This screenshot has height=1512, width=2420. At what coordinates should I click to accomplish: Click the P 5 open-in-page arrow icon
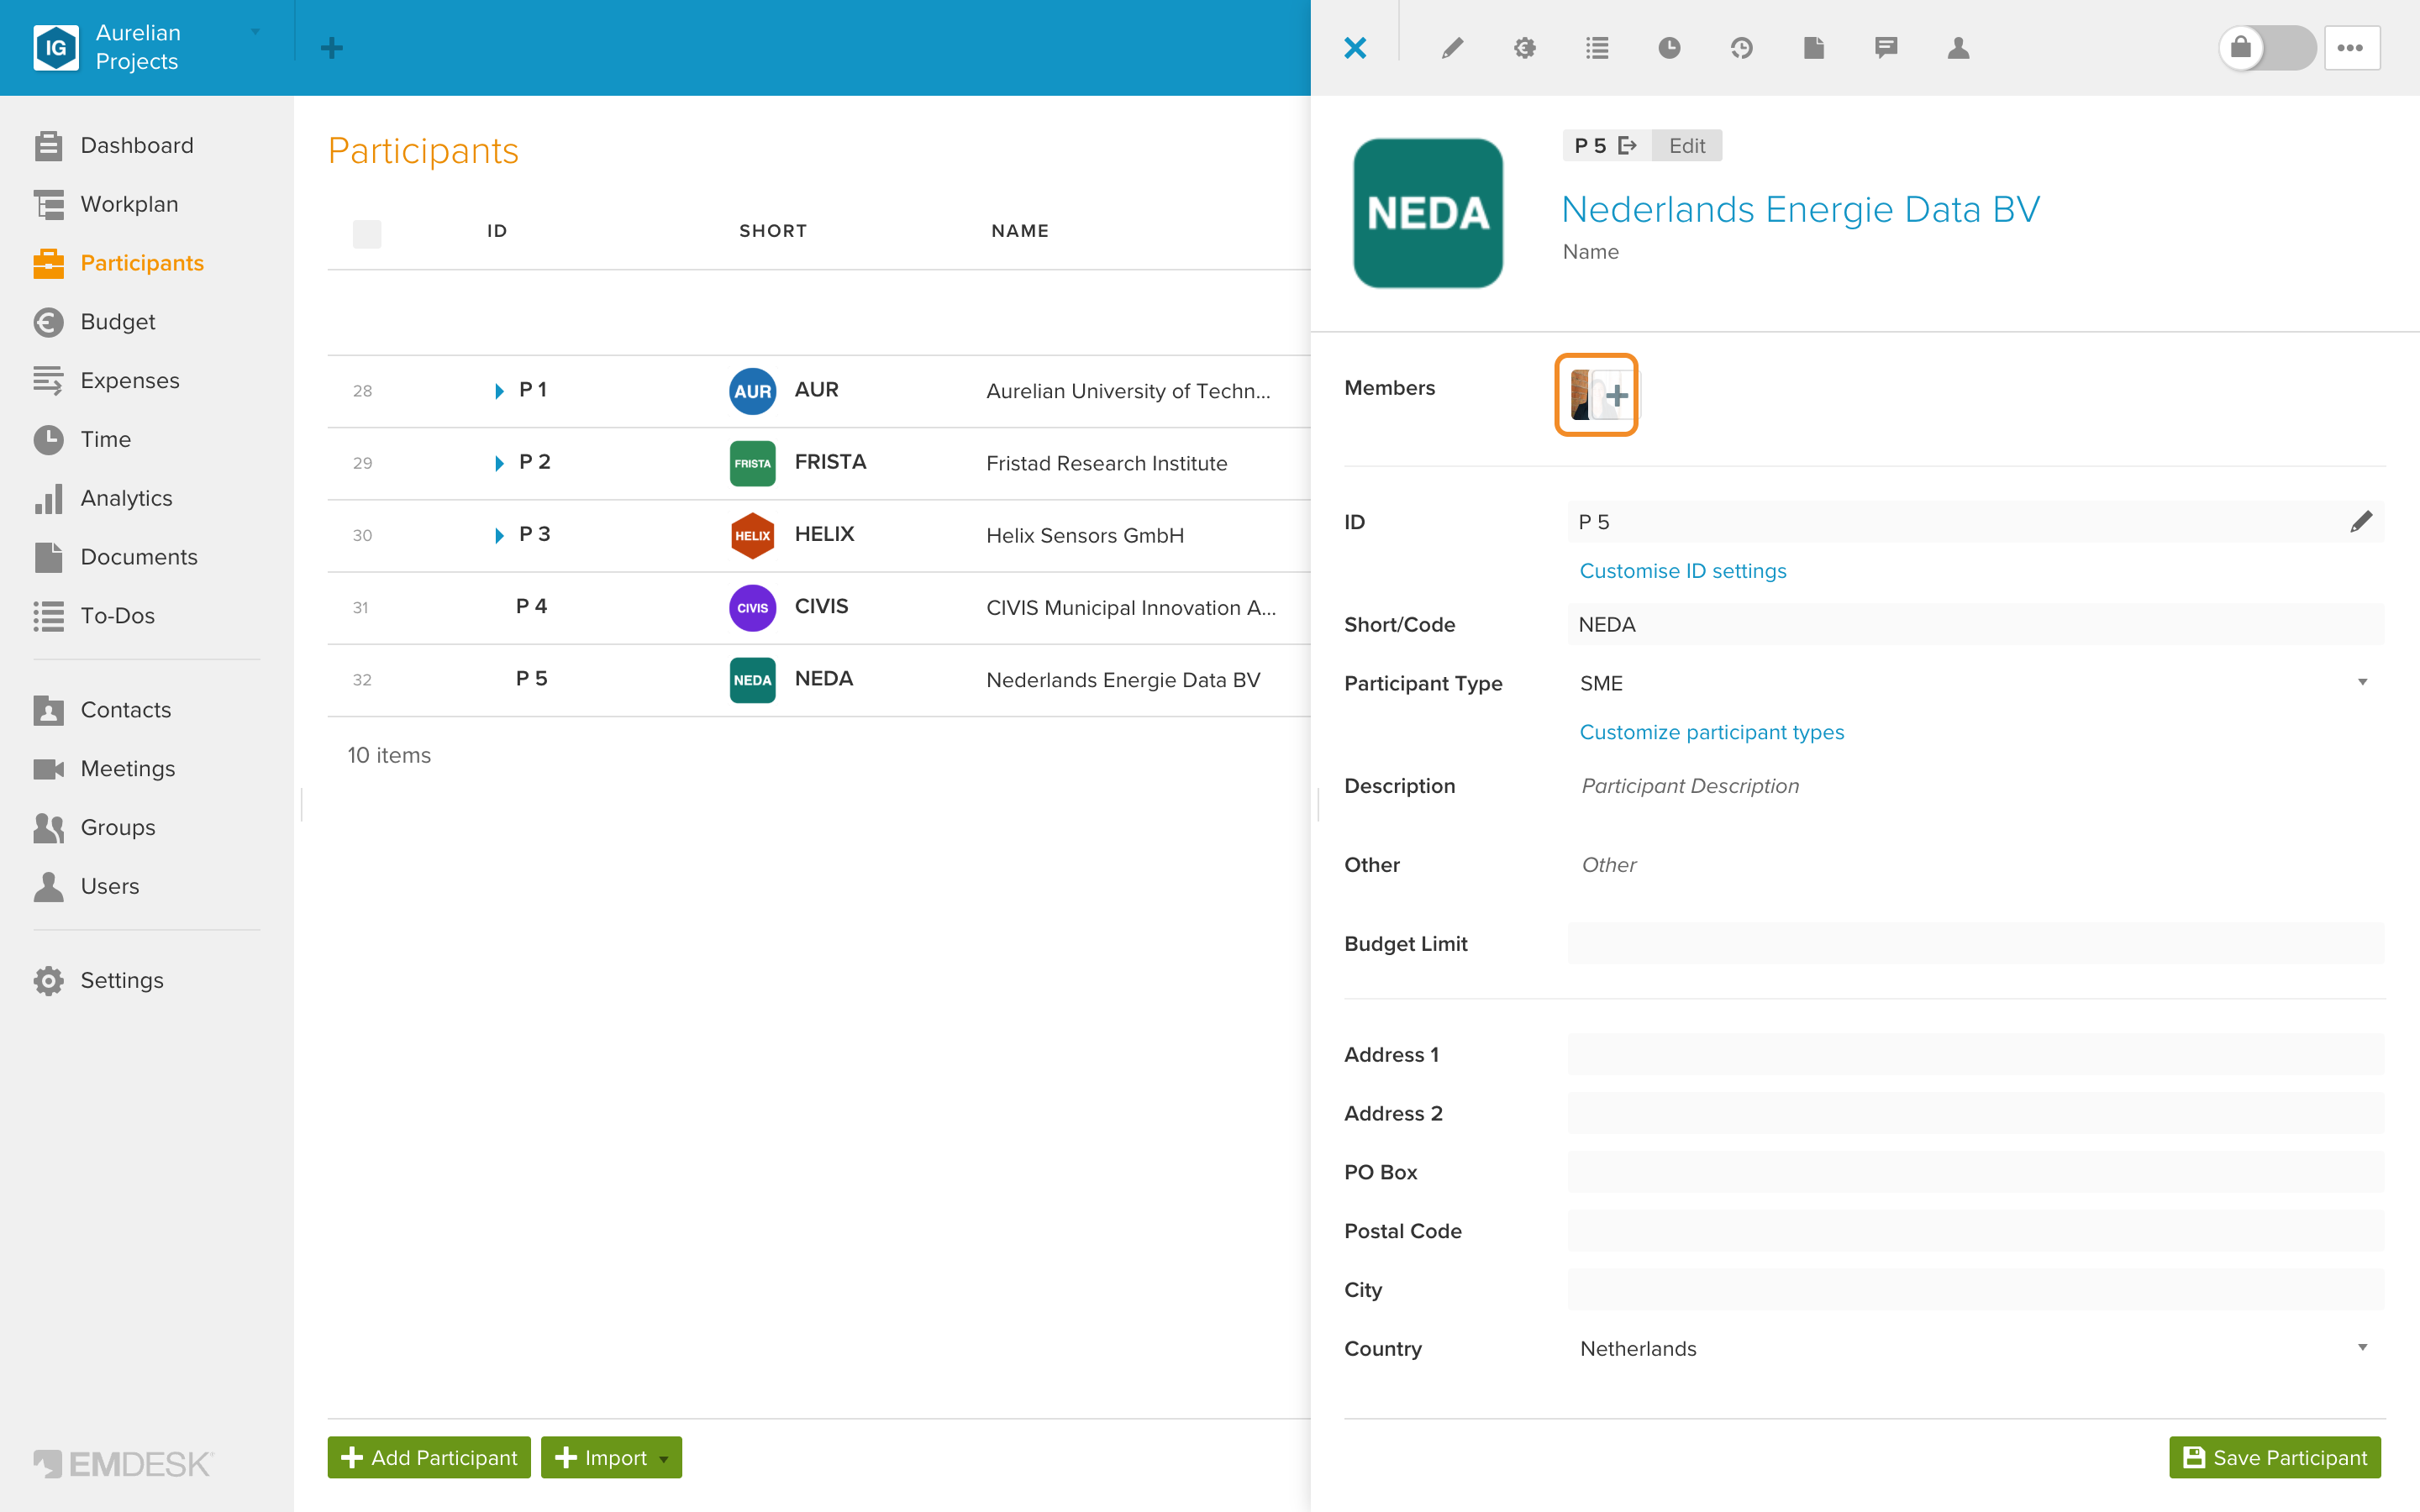click(1628, 146)
